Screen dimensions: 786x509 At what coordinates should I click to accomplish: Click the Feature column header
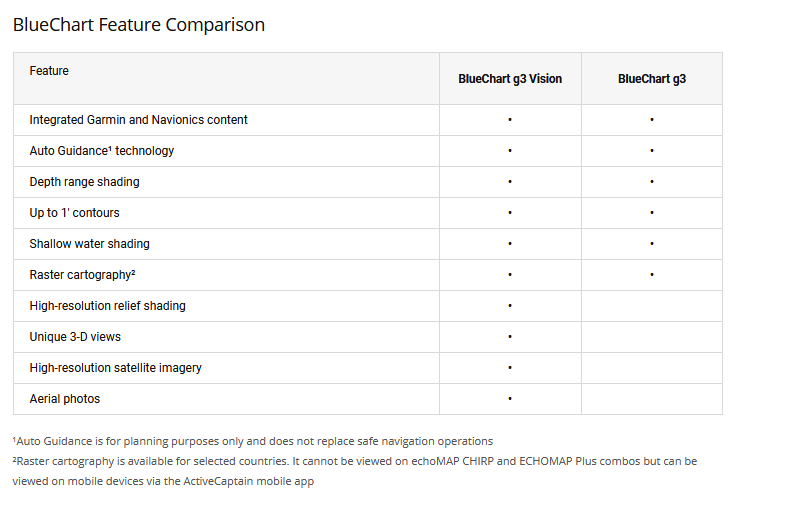click(x=49, y=71)
